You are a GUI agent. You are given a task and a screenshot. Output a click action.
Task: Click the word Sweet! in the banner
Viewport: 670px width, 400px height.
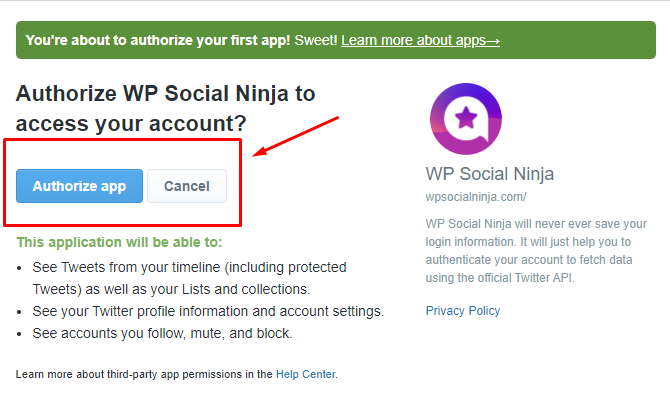pos(316,40)
